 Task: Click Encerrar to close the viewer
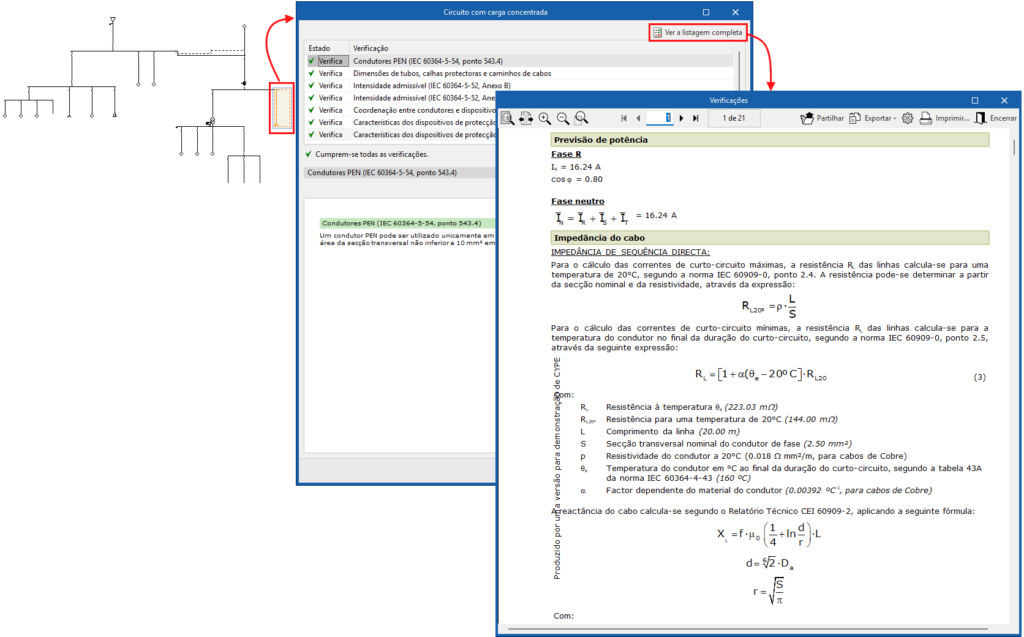pos(996,118)
